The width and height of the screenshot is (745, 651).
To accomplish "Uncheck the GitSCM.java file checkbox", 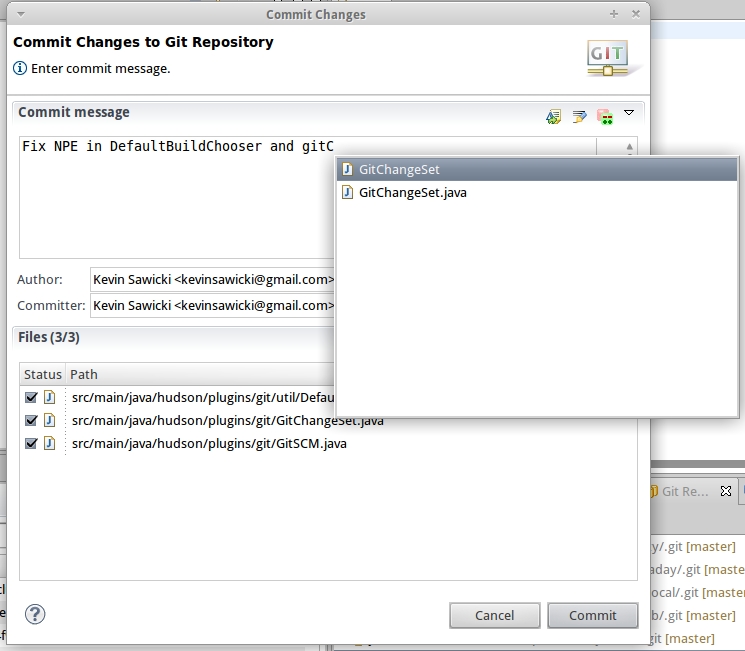I will coord(31,443).
